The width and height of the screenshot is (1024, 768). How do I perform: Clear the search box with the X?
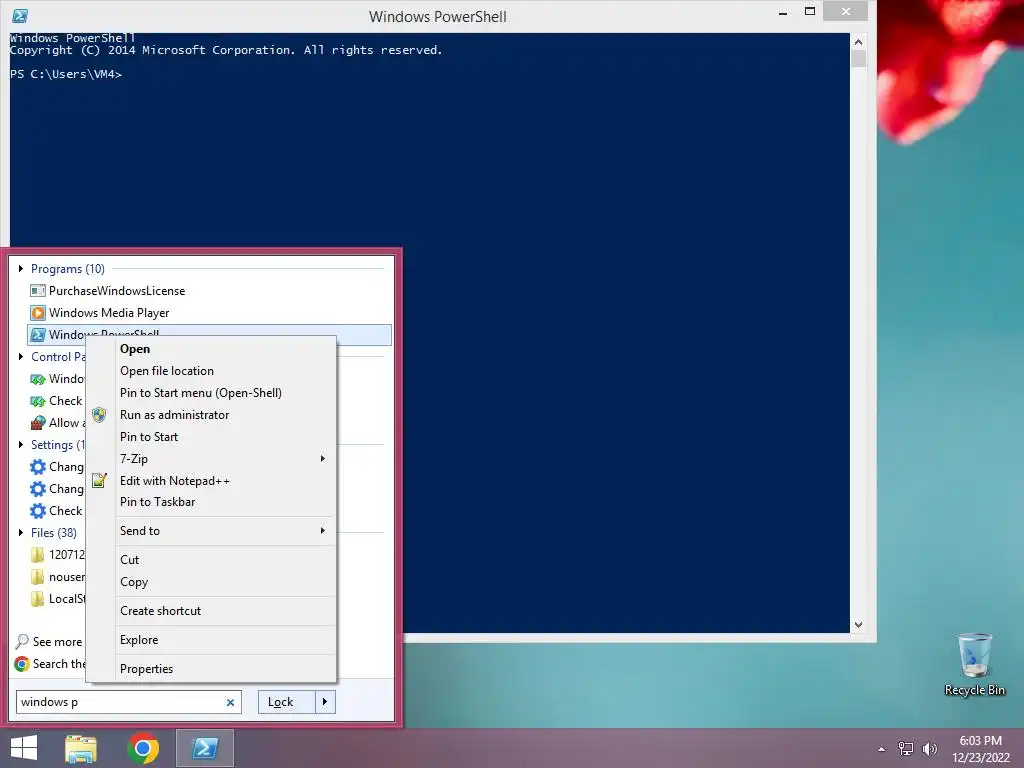click(x=230, y=703)
